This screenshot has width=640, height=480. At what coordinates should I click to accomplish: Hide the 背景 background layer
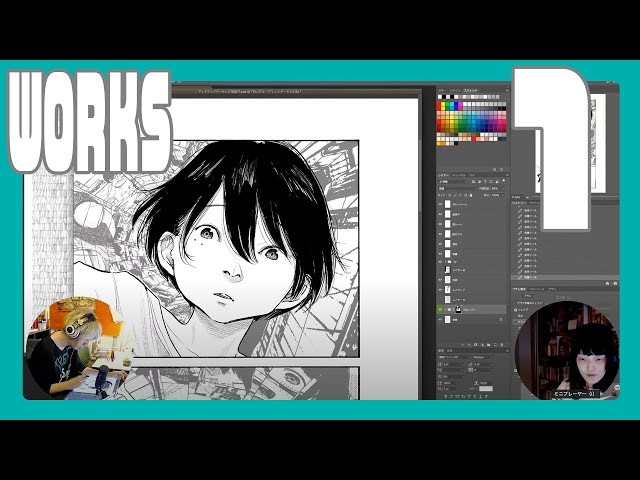pyautogui.click(x=440, y=320)
